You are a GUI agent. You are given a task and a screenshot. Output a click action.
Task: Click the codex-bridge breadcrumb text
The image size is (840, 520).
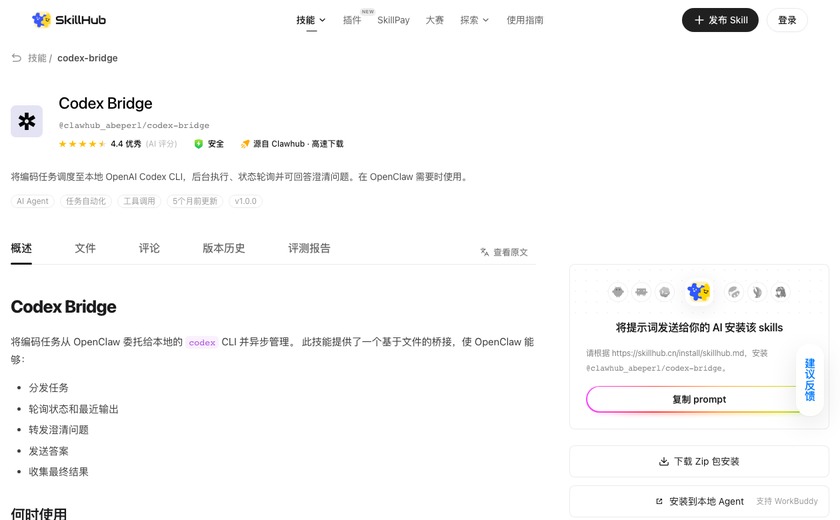pos(87,58)
